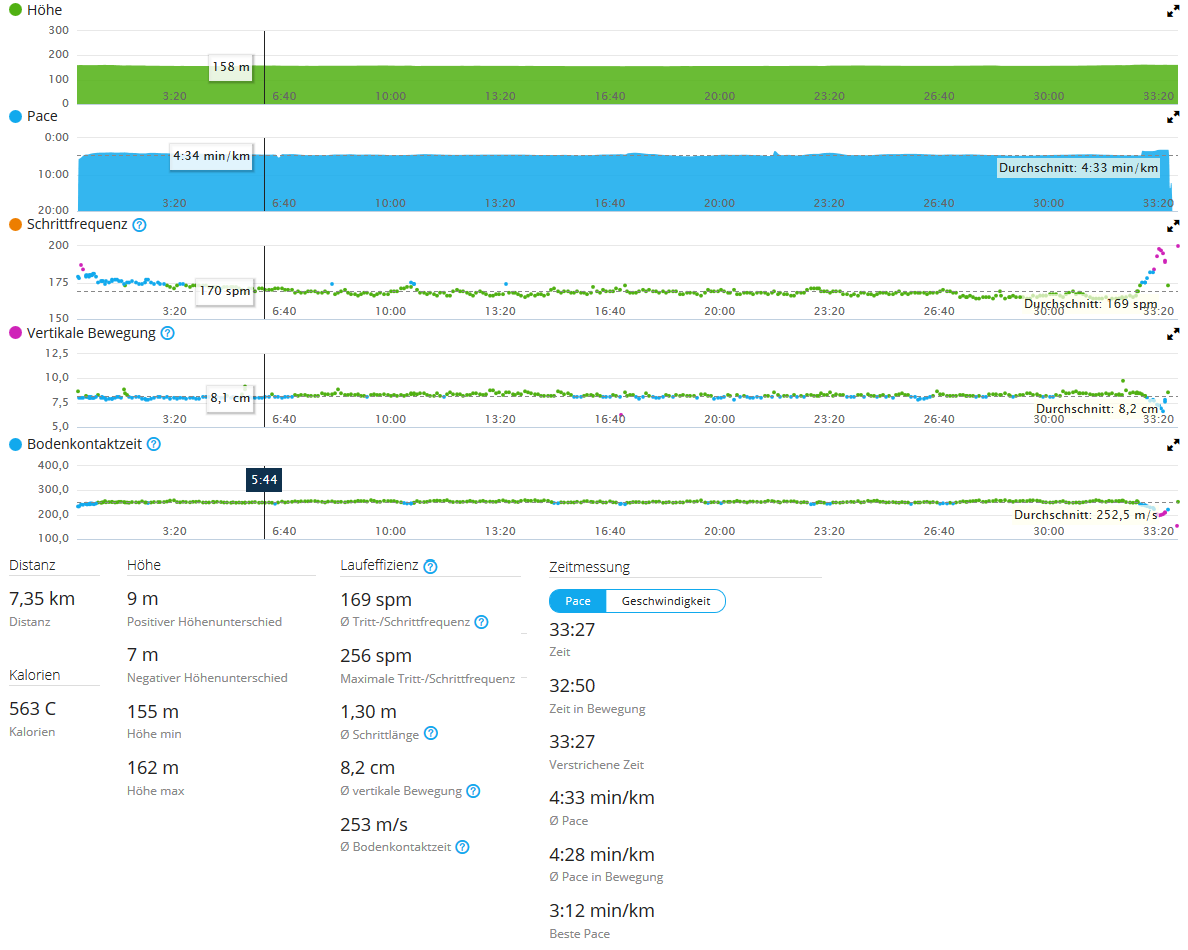Click help icon beside Ø Schrittlänge

tap(430, 734)
